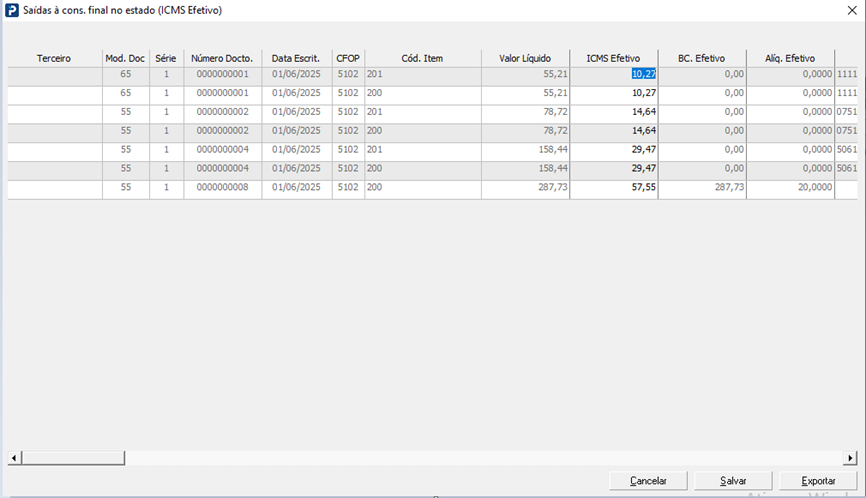
Task: Close the Saídas à cons. final window
Action: (852, 10)
